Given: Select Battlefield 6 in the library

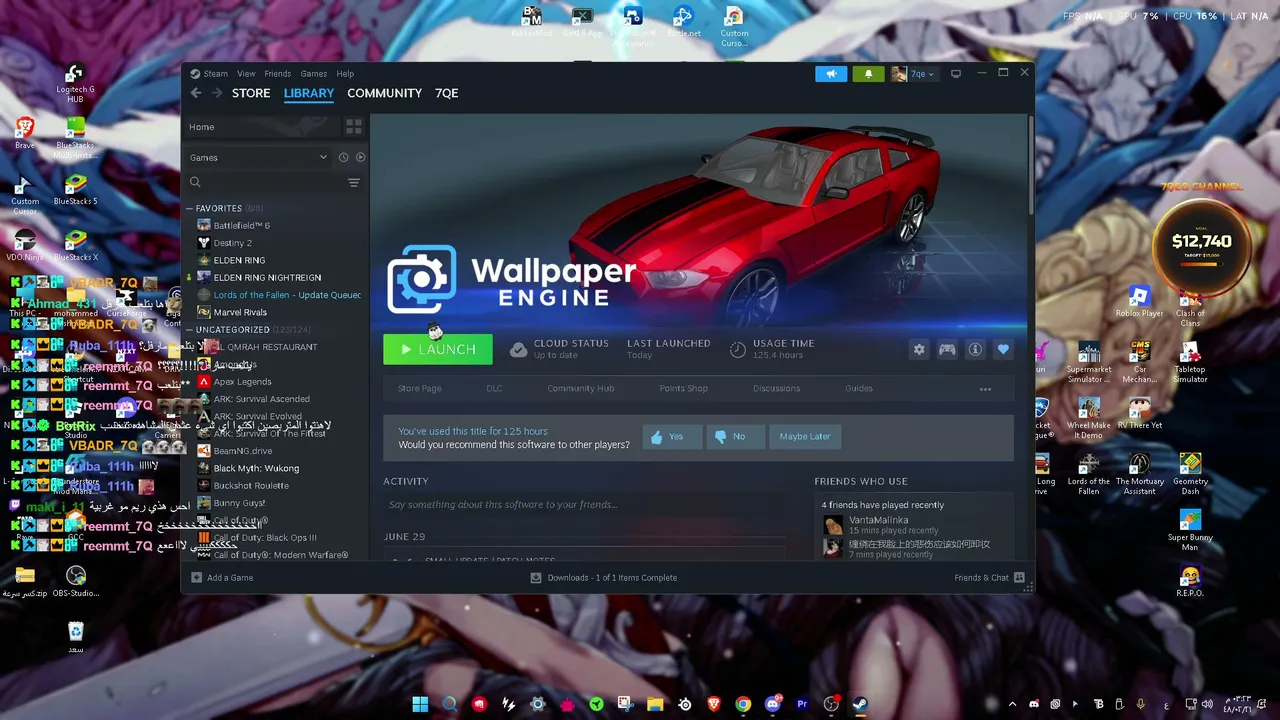Looking at the screenshot, I should click(x=241, y=226).
